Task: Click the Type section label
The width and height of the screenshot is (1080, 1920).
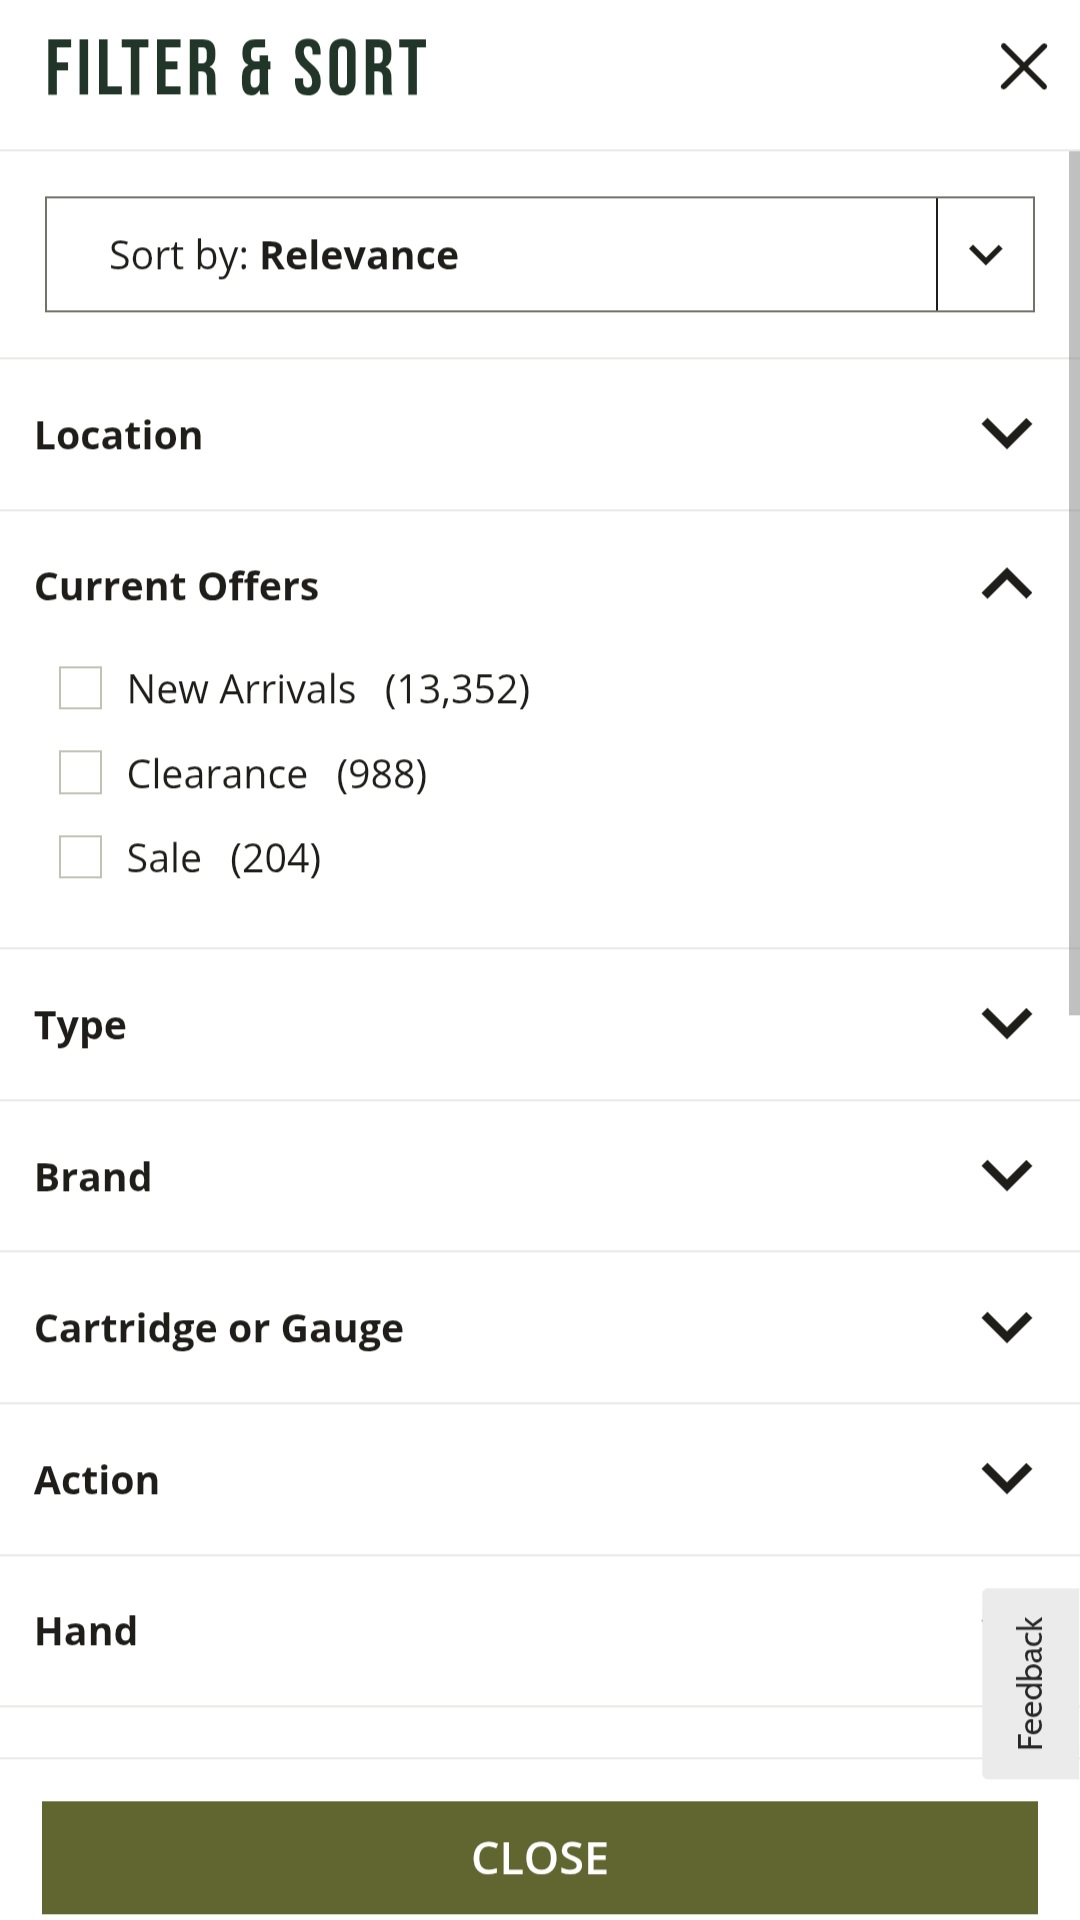Action: (80, 1026)
